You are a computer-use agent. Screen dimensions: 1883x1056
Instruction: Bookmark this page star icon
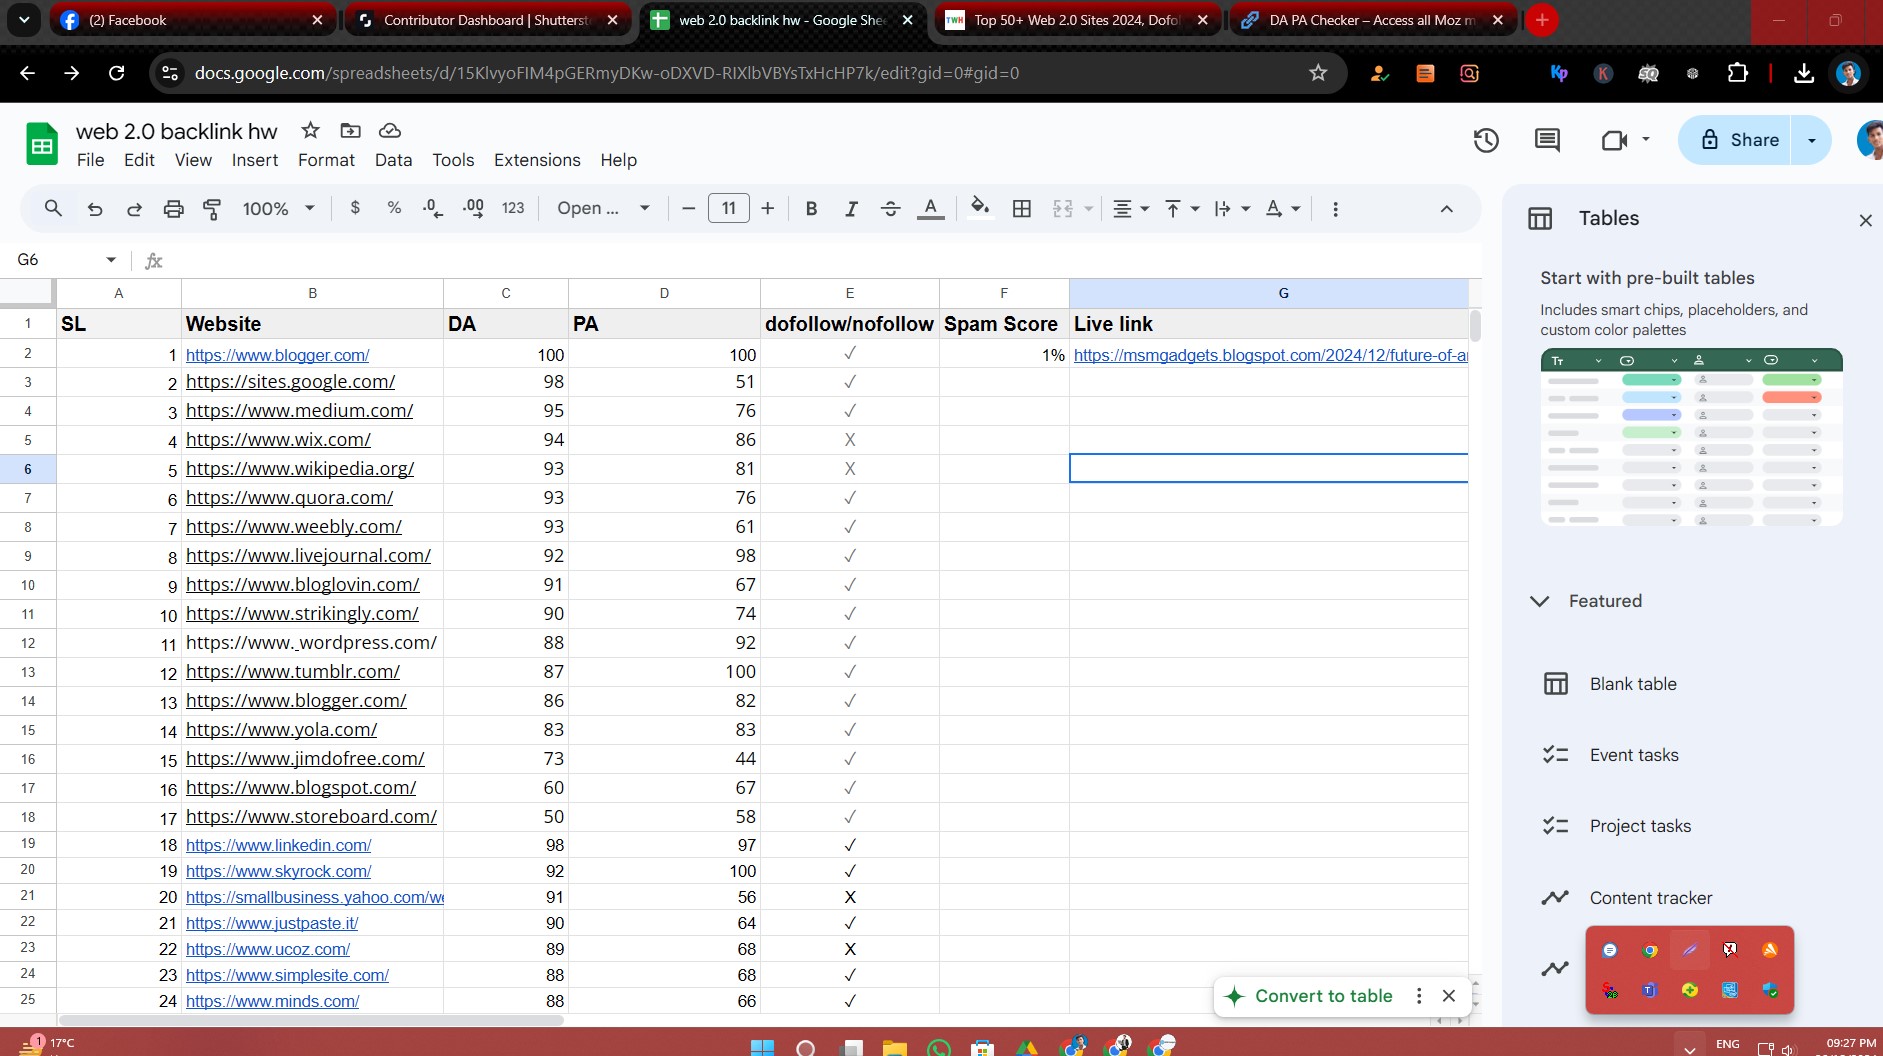[x=1318, y=73]
